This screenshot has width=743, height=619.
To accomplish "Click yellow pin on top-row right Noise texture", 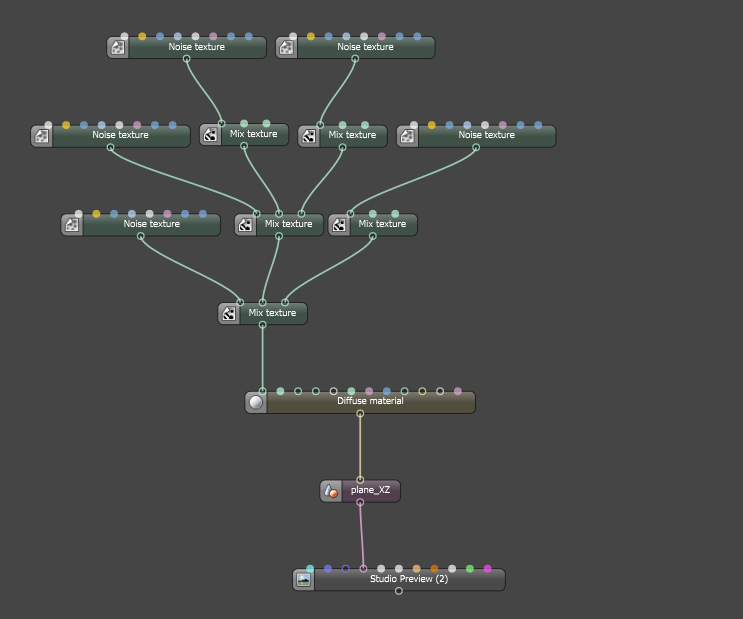I will [311, 36].
